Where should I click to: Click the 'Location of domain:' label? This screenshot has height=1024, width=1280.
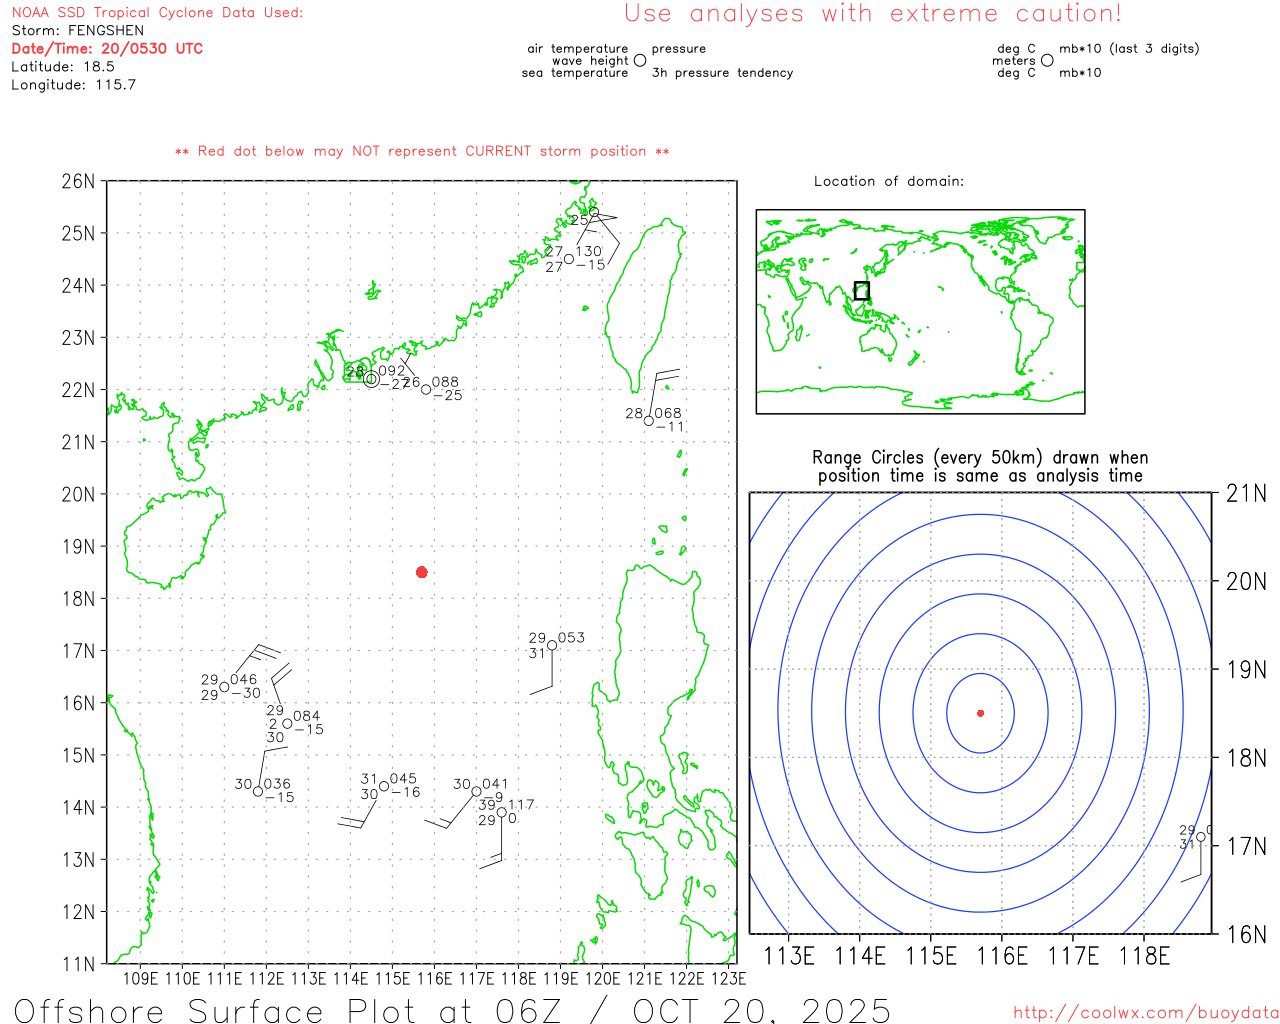[x=889, y=181]
